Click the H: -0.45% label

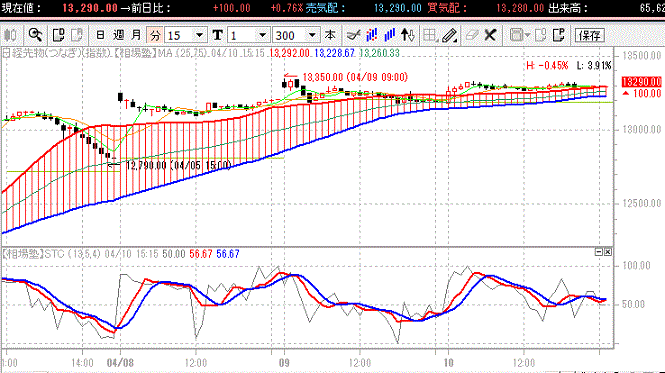click(547, 65)
